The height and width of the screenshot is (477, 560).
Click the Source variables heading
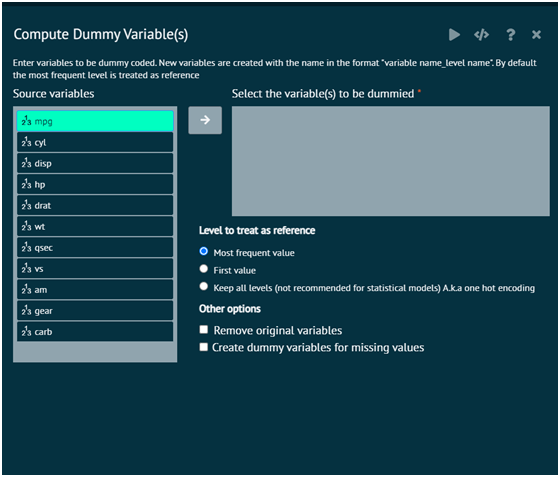point(54,94)
